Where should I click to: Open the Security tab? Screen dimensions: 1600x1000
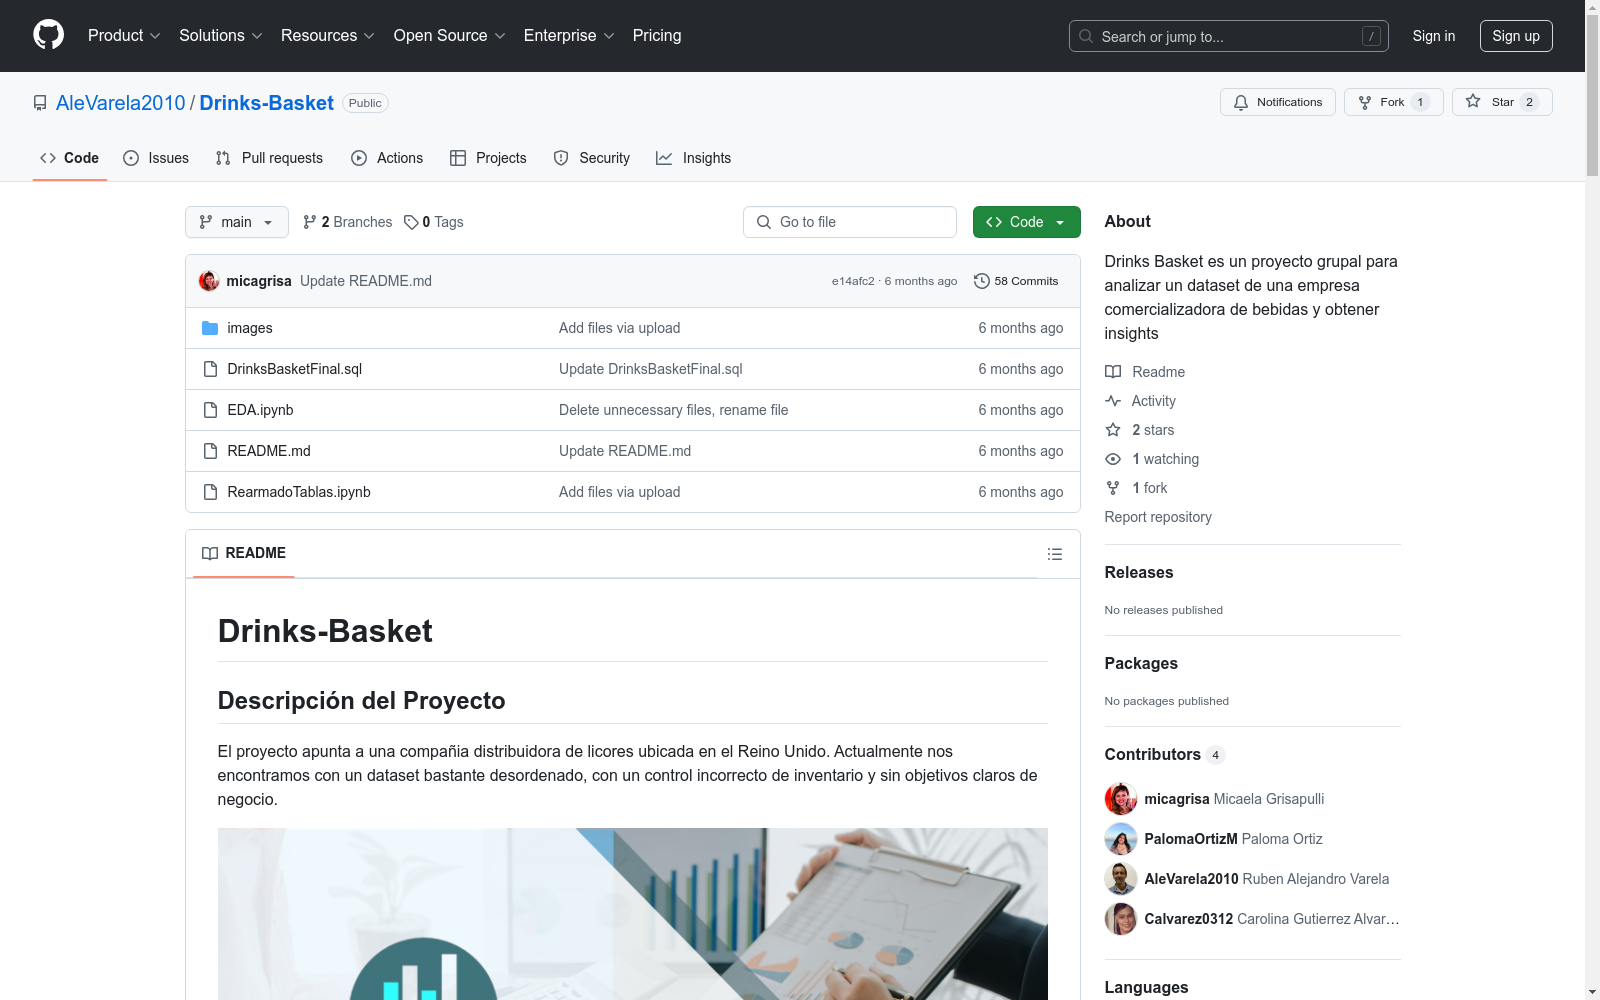pyautogui.click(x=592, y=158)
